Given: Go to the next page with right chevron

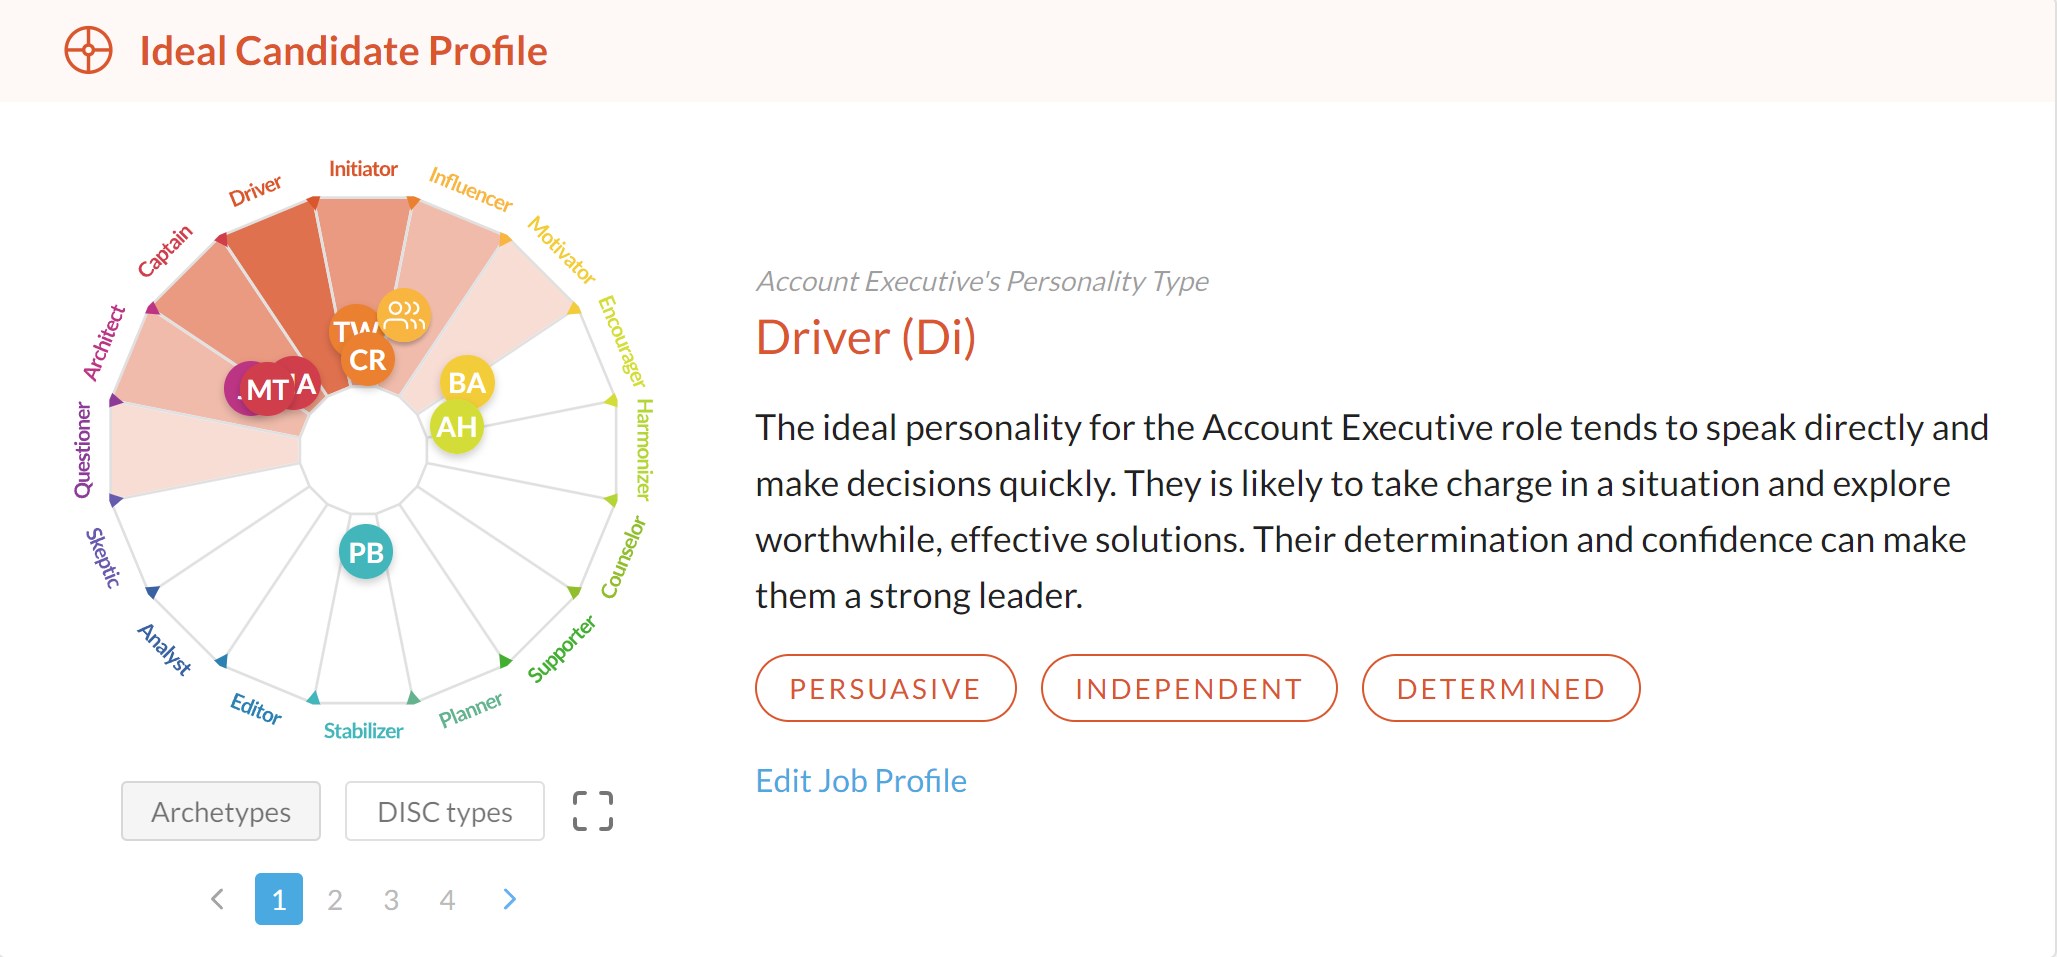Looking at the screenshot, I should coord(510,900).
